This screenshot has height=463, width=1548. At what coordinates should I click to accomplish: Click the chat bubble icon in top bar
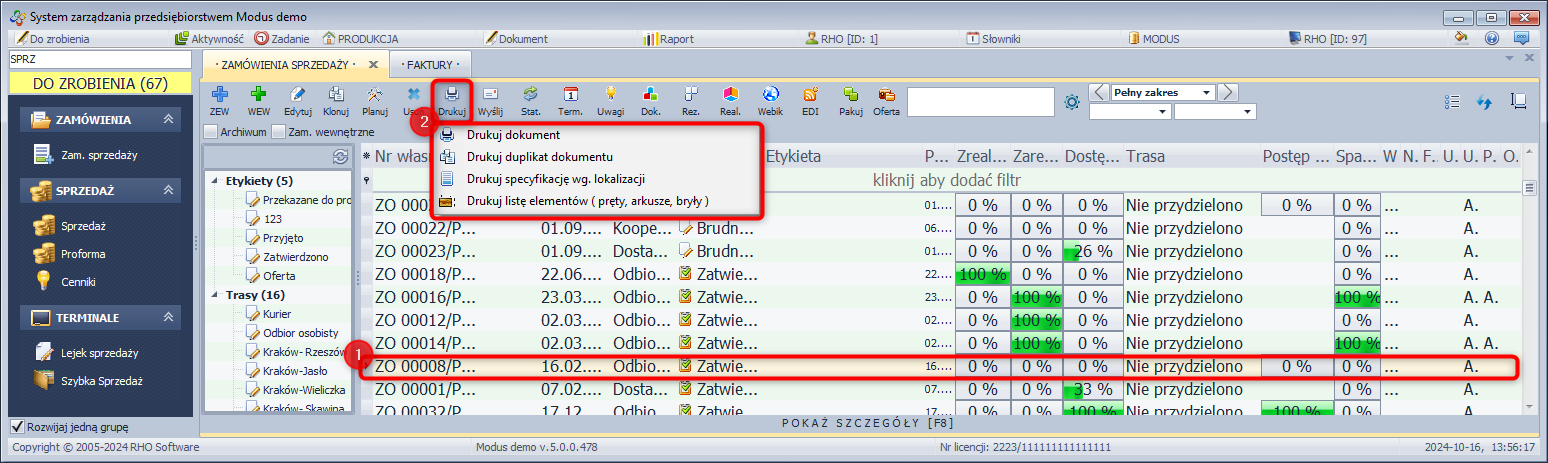pyautogui.click(x=1521, y=38)
